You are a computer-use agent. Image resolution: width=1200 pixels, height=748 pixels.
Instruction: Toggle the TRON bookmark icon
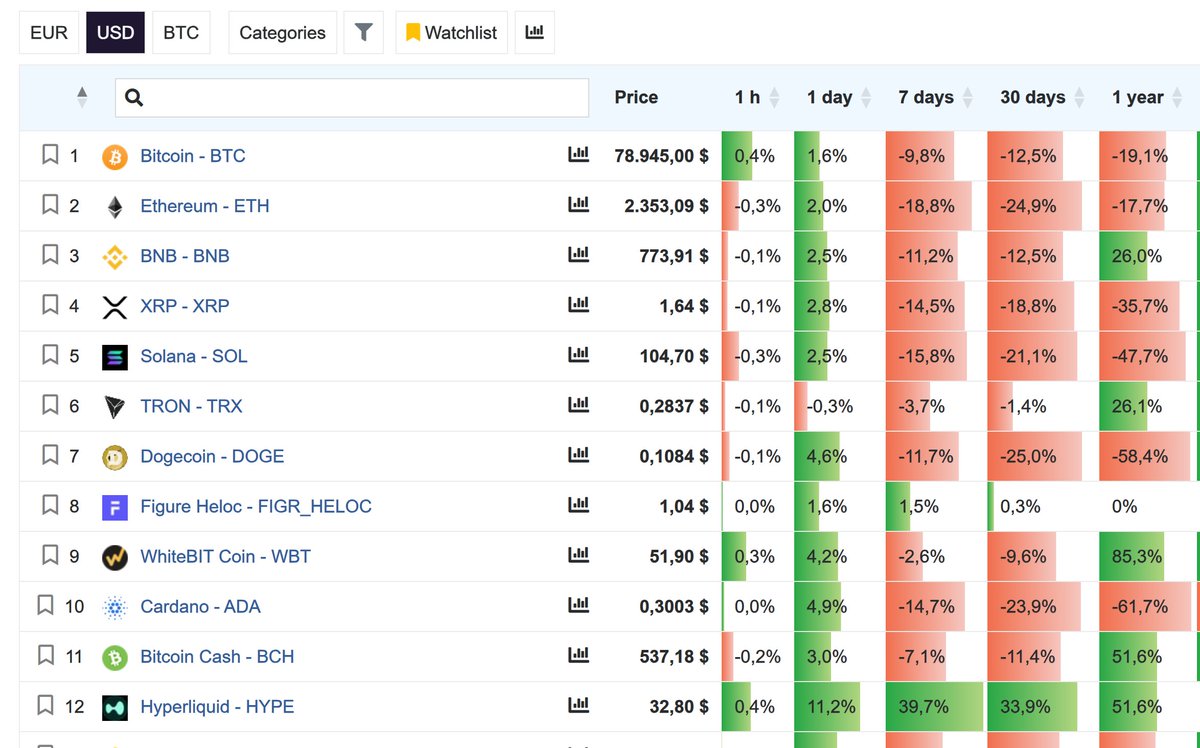click(50, 405)
